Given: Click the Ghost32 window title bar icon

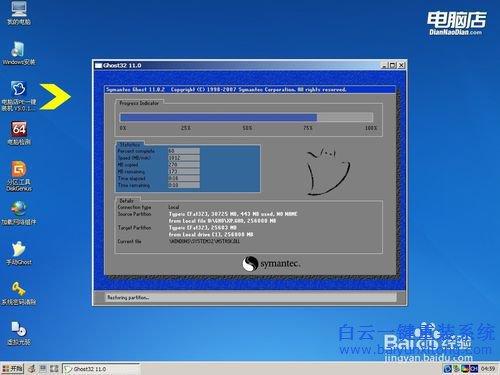Looking at the screenshot, I should 98,65.
